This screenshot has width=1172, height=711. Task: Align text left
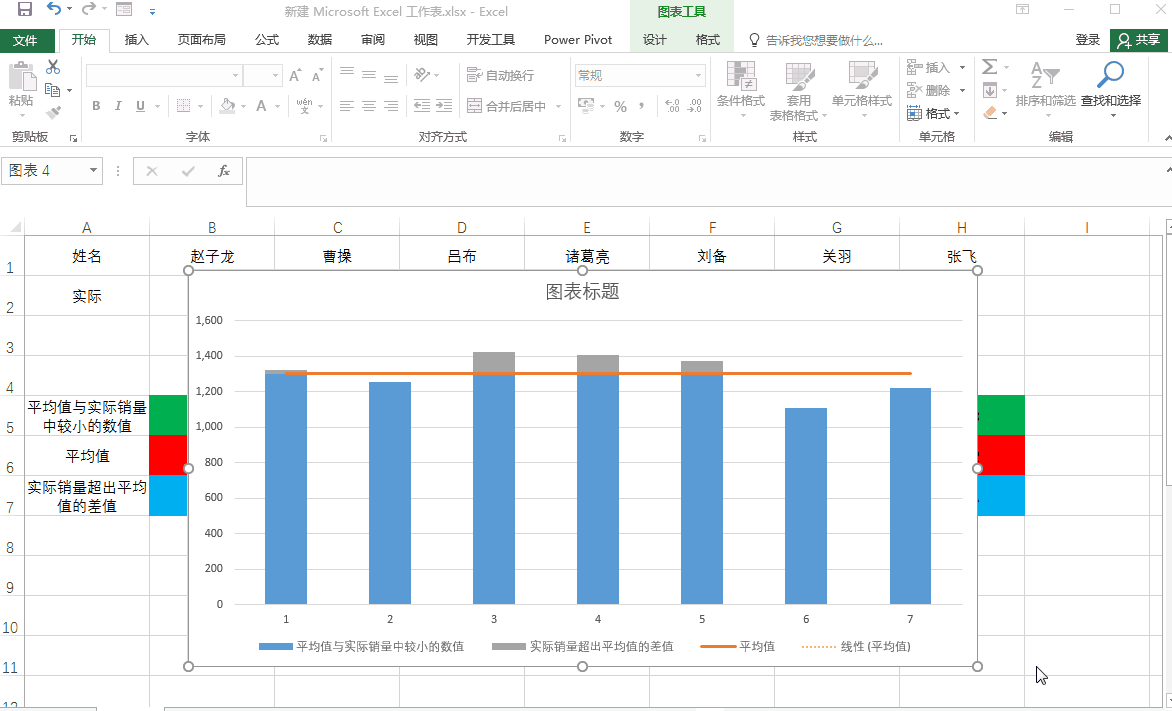[347, 106]
